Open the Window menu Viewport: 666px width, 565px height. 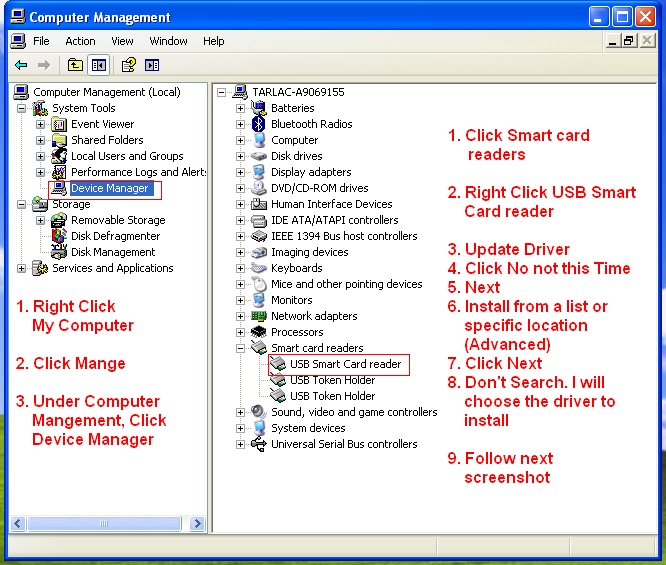tap(168, 41)
